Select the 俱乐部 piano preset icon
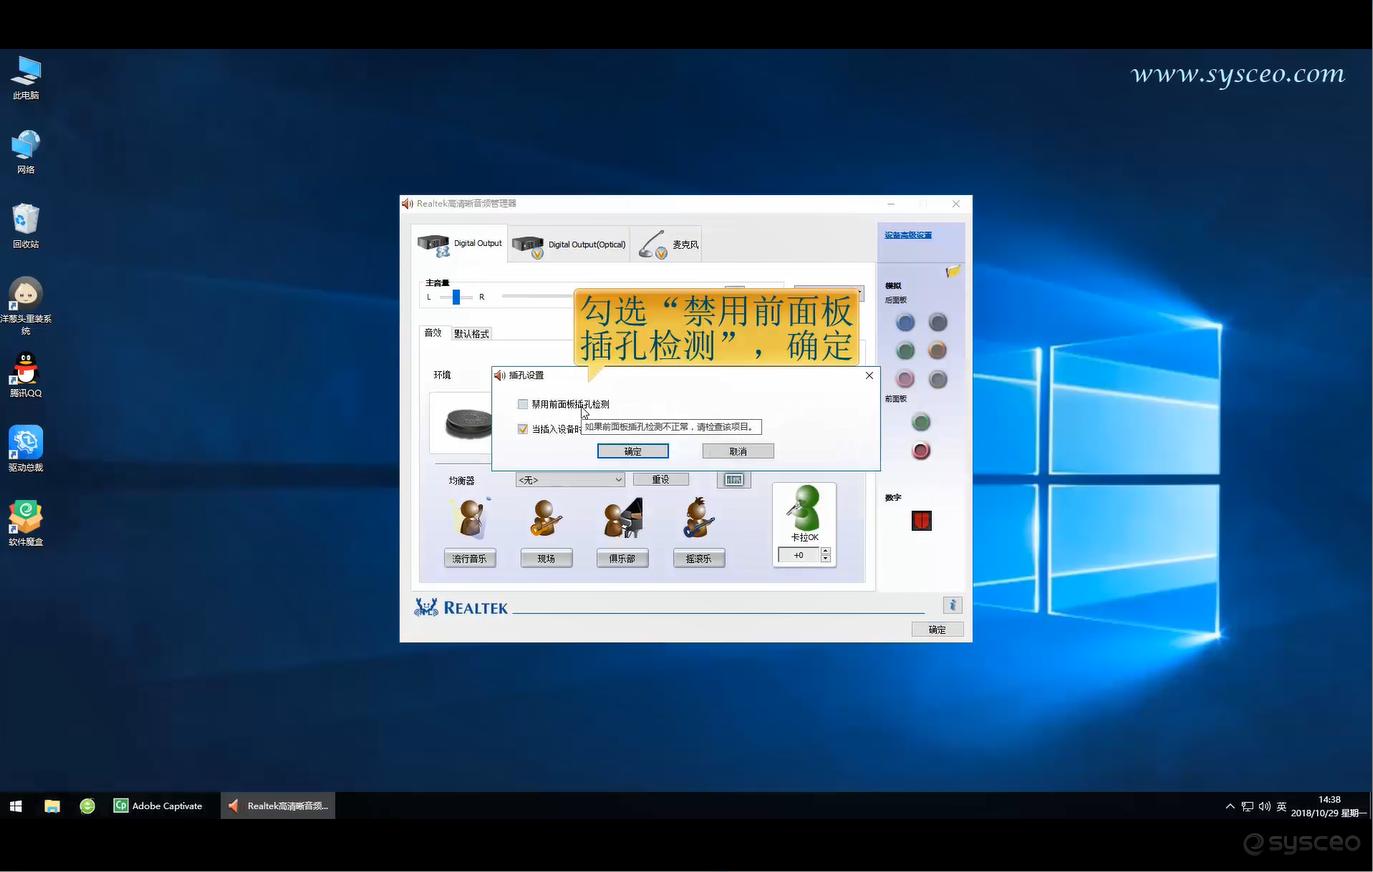The width and height of the screenshot is (1373, 872). click(x=621, y=517)
